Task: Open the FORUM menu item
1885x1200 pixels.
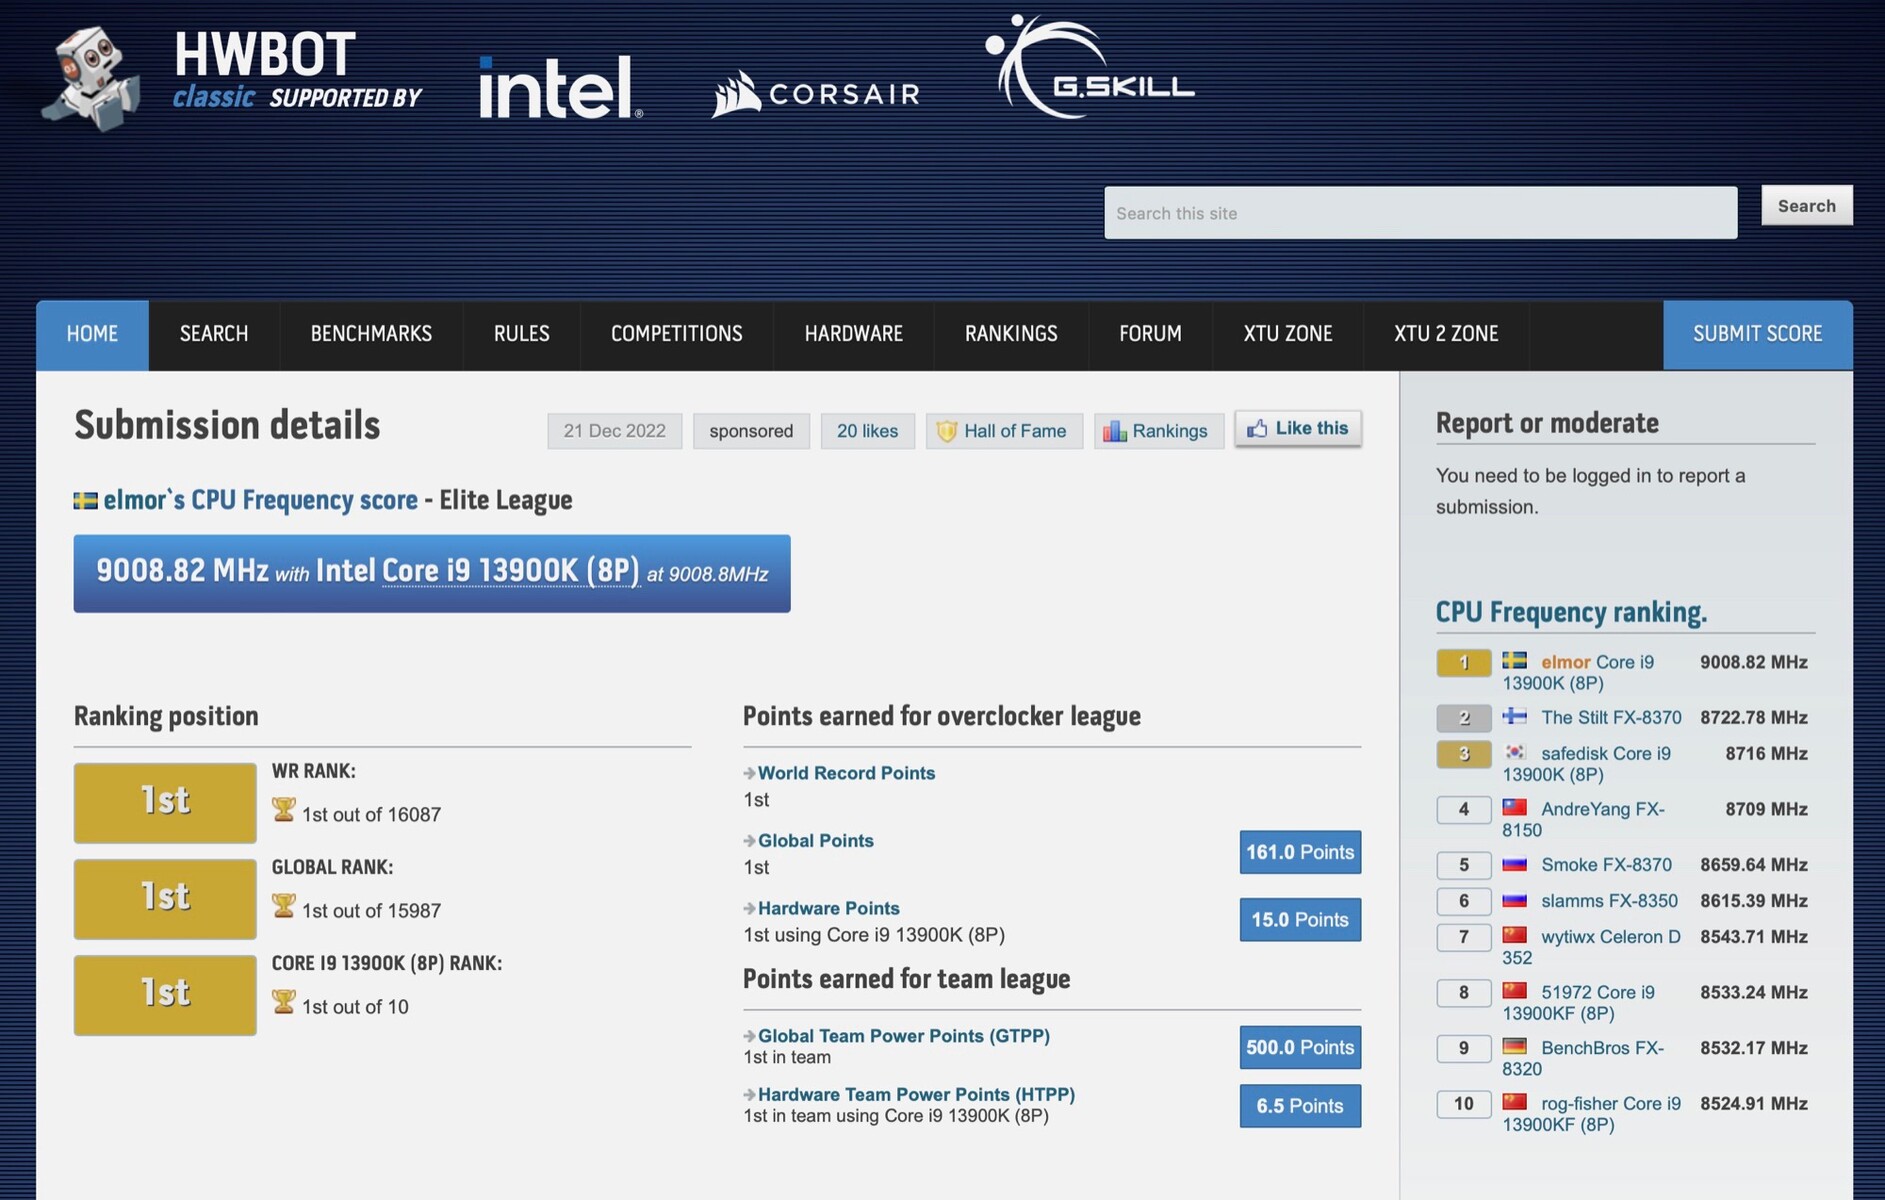Action: pos(1150,335)
